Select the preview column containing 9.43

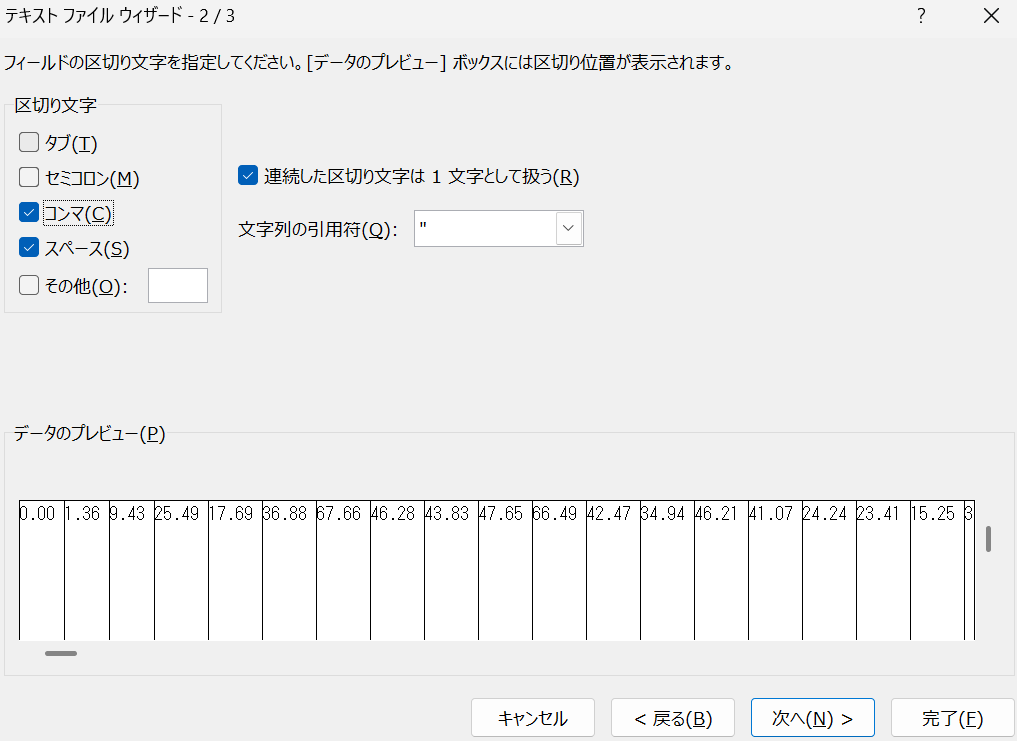[x=132, y=570]
